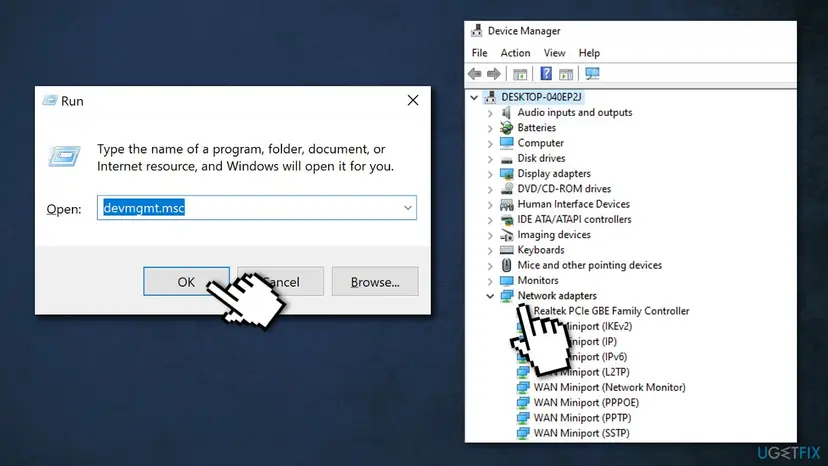
Task: Click the Device Manager title bar icon
Action: (x=477, y=31)
